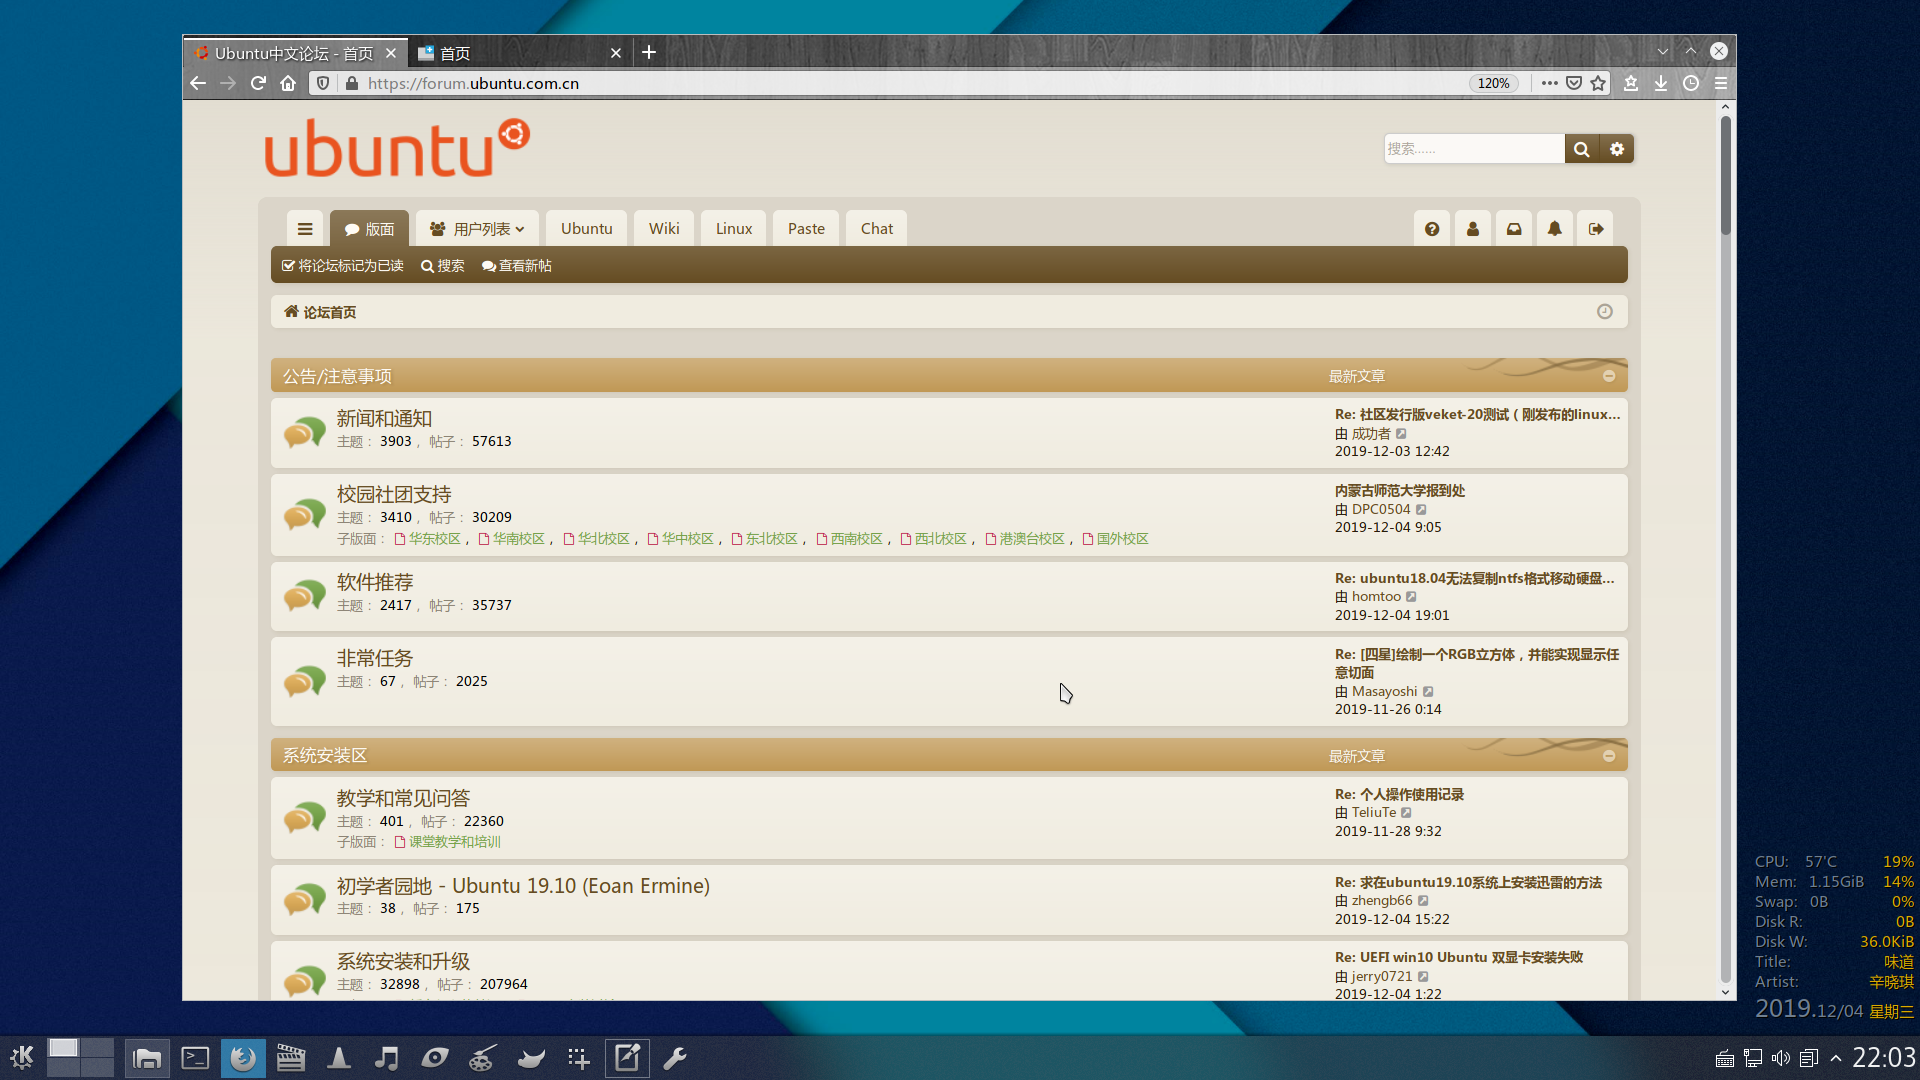Image resolution: width=1920 pixels, height=1080 pixels.
Task: View latest post icon beside Masayoshi
Action: click(x=1428, y=692)
